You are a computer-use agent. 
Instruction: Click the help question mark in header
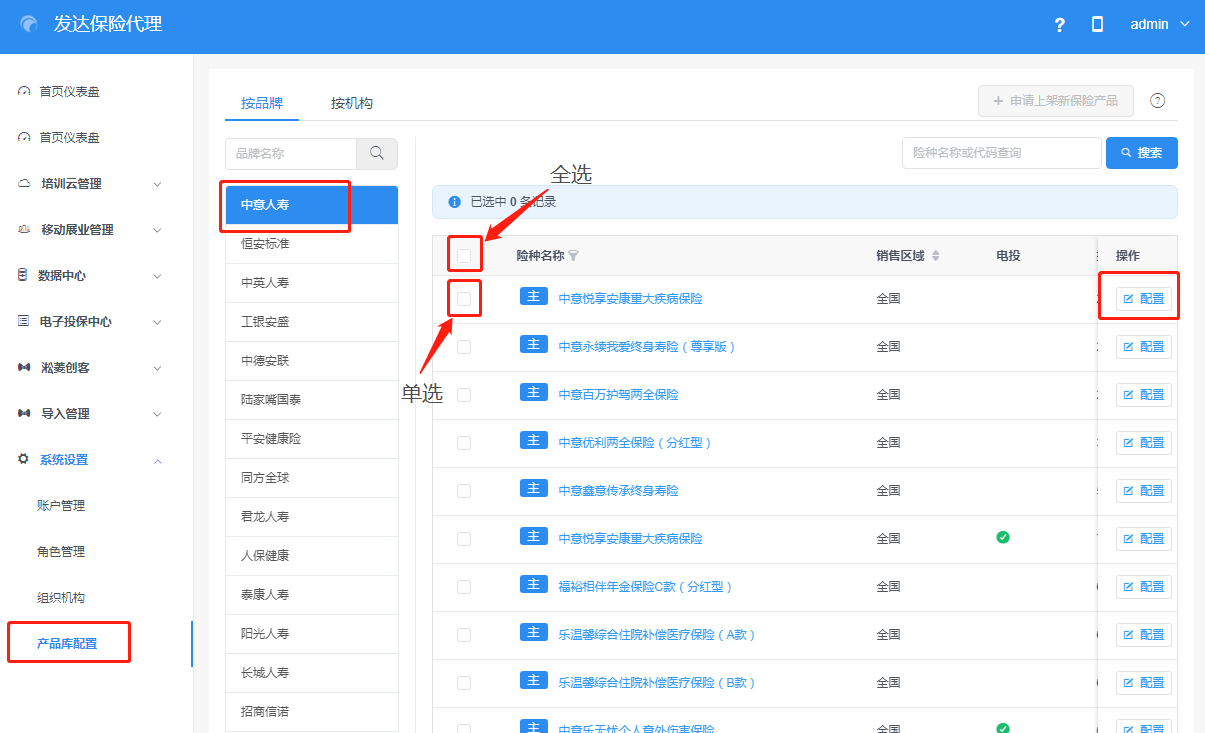click(x=1060, y=25)
